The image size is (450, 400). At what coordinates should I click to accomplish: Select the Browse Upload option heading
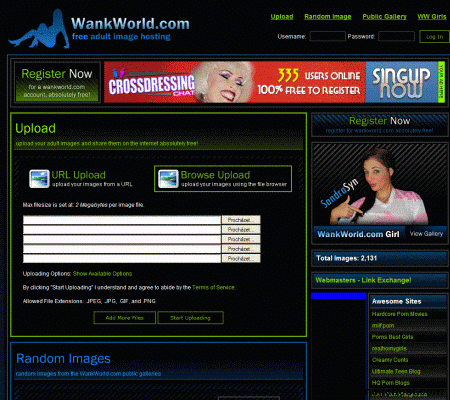click(x=215, y=175)
